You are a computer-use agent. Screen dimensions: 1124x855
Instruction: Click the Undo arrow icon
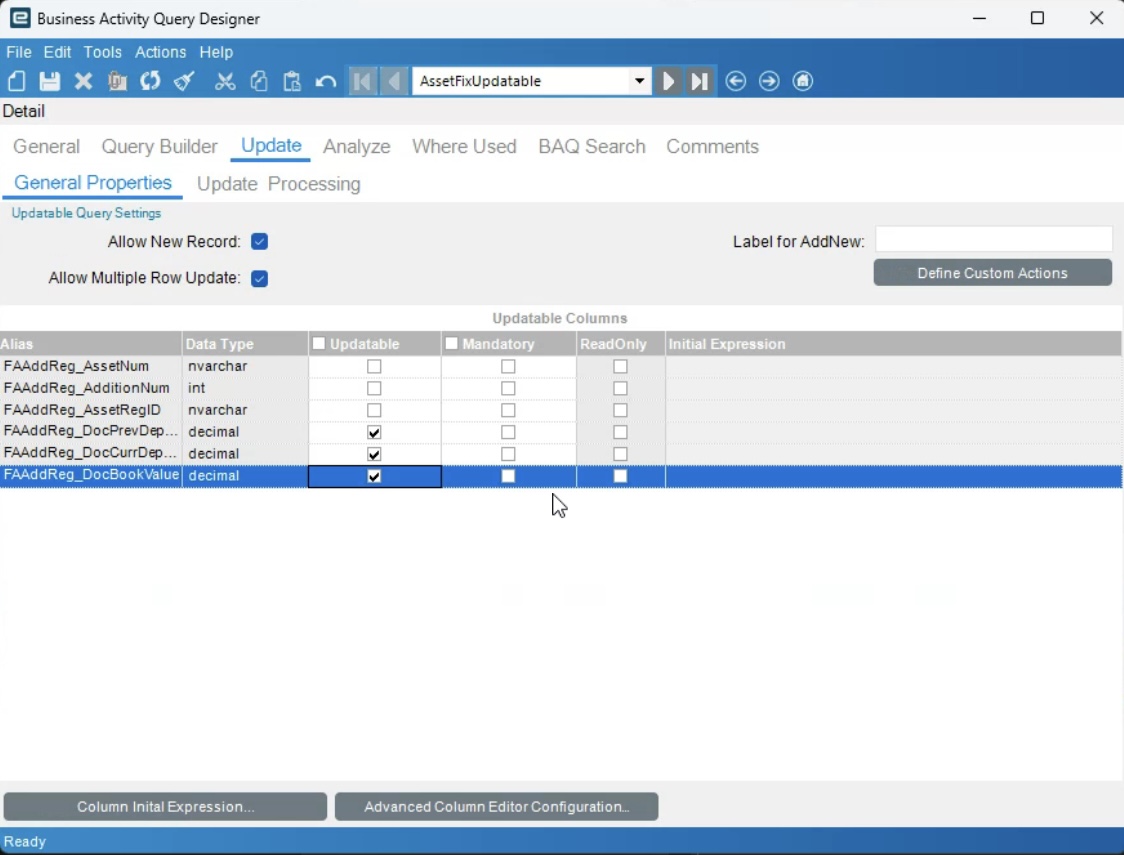pyautogui.click(x=325, y=81)
